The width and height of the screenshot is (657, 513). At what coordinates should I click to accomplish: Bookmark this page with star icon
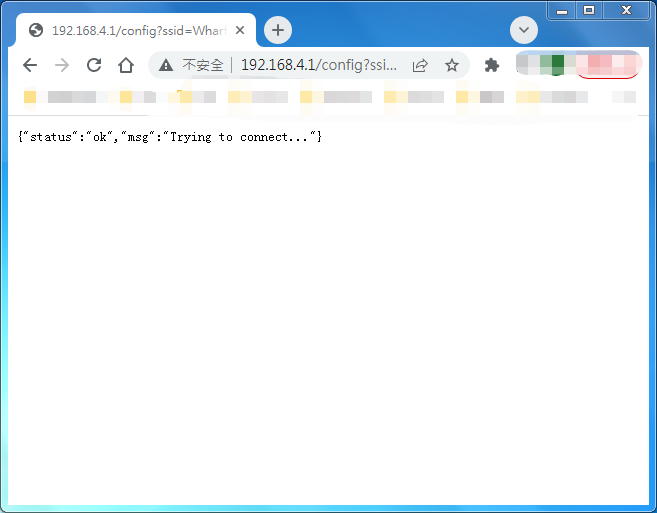452,65
